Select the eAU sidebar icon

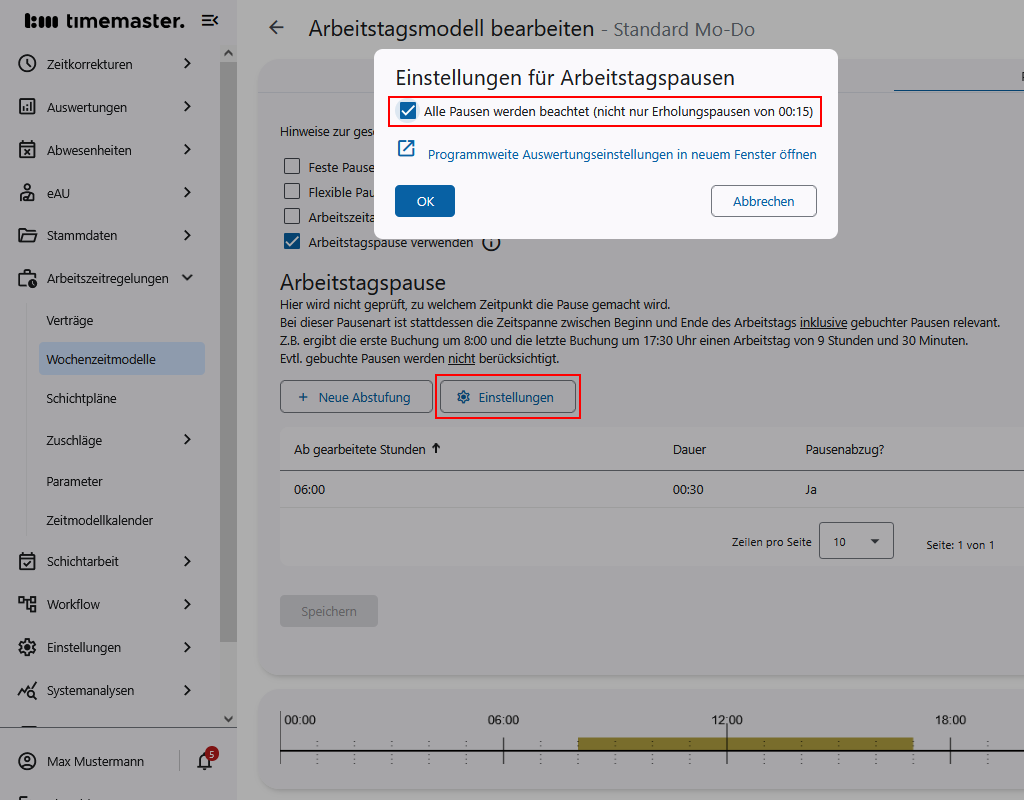[x=28, y=192]
